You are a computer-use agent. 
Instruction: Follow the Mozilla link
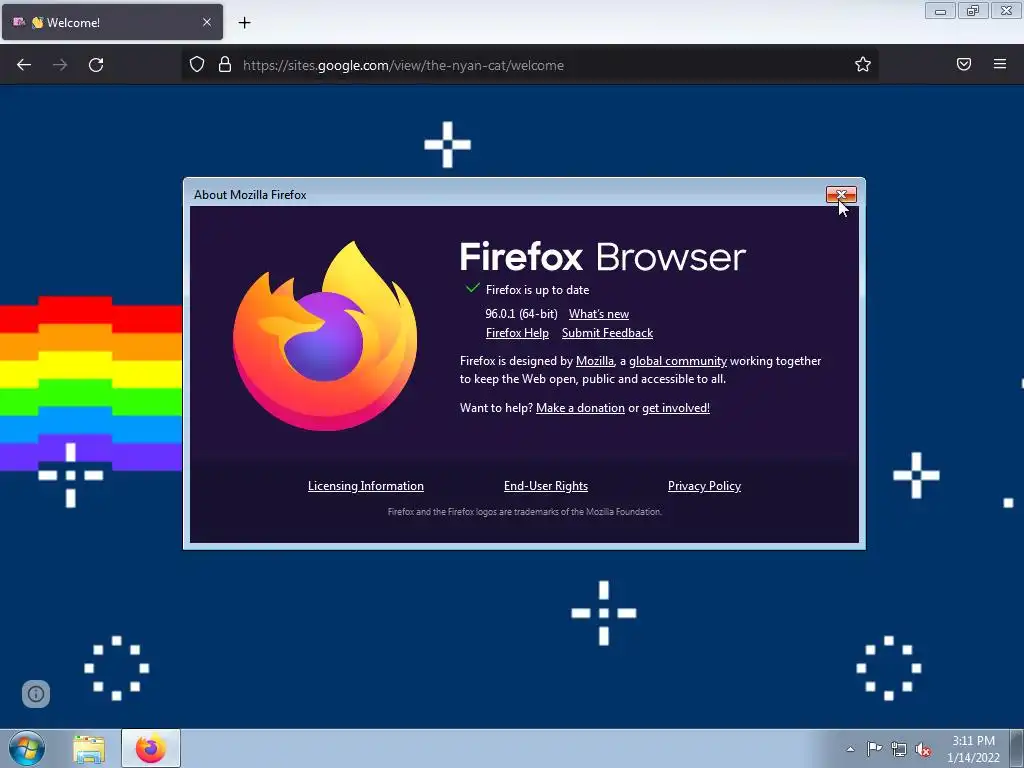[x=594, y=361]
